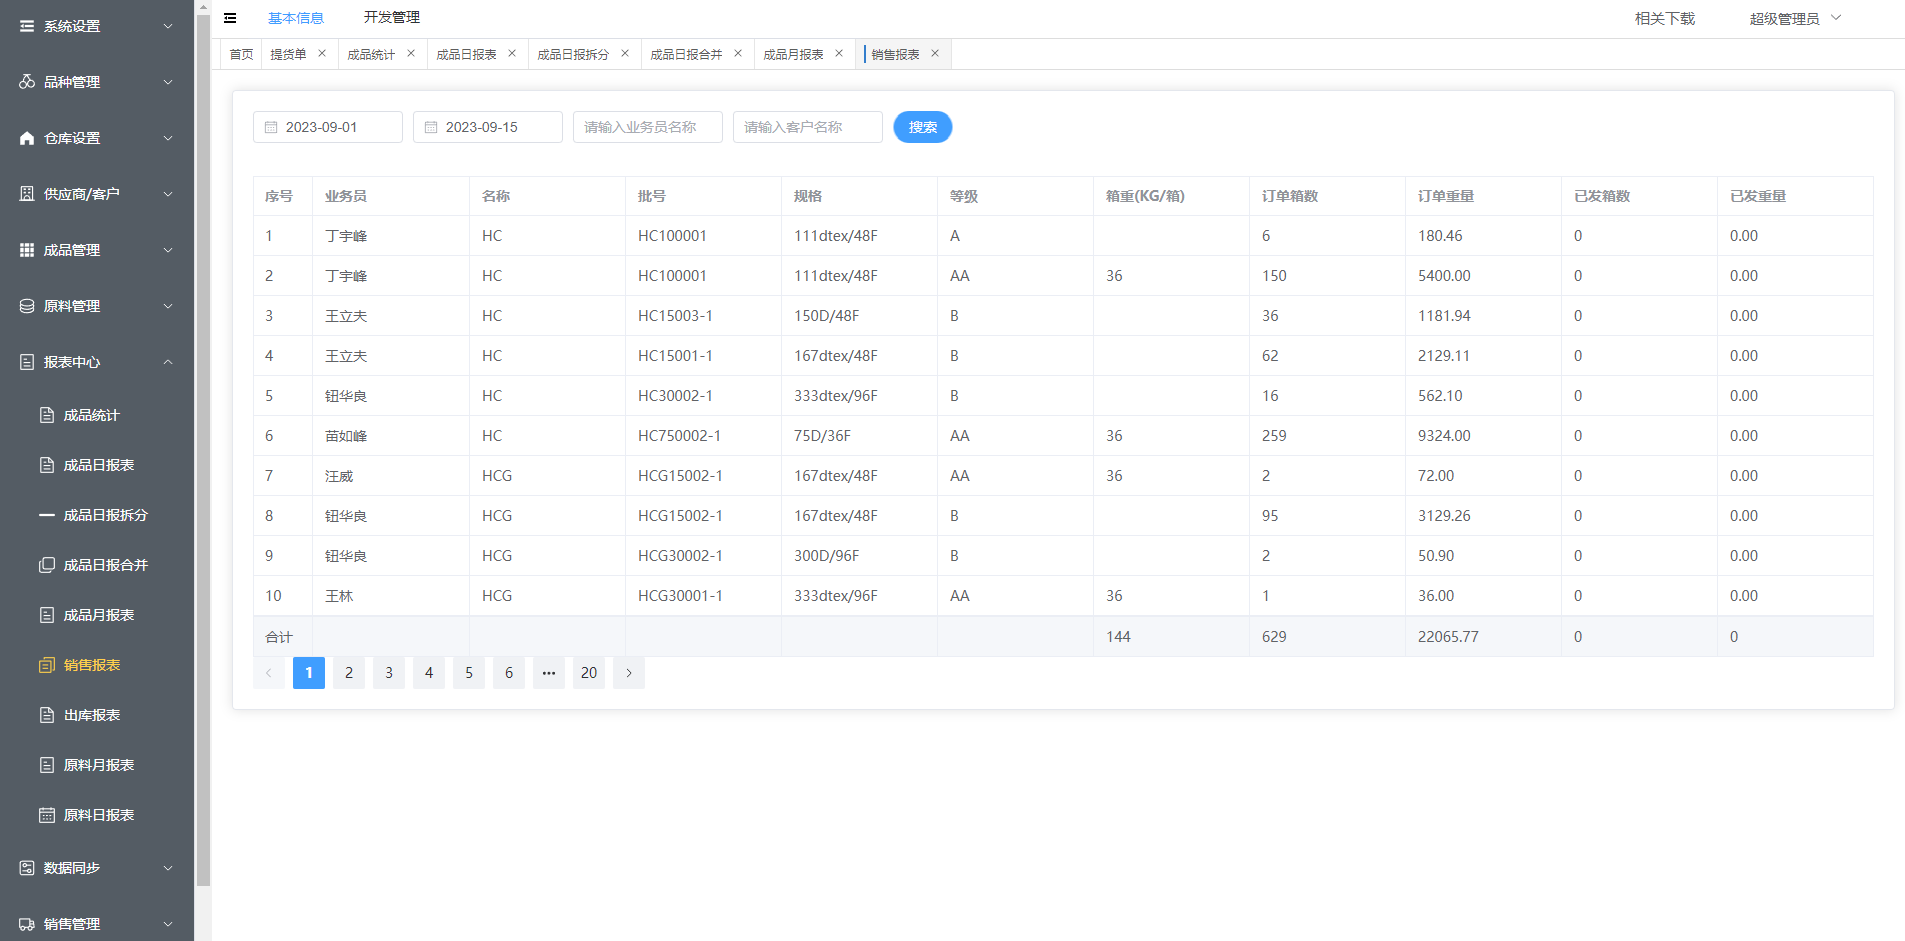Click the 仓库设置 home icon
Viewport: 1905px width, 941px height.
pyautogui.click(x=27, y=138)
